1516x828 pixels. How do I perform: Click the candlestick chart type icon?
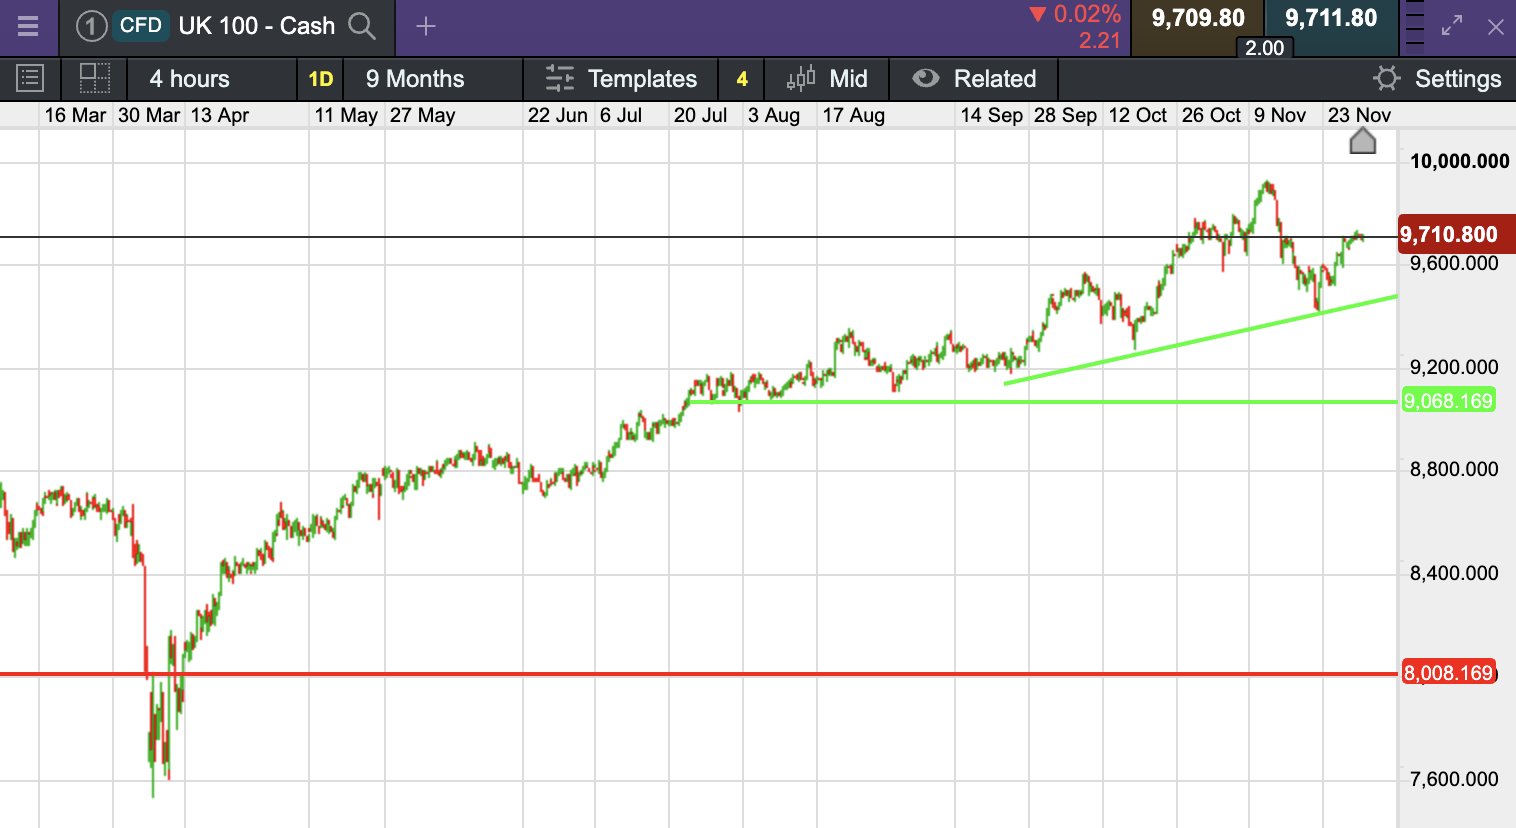tap(801, 78)
